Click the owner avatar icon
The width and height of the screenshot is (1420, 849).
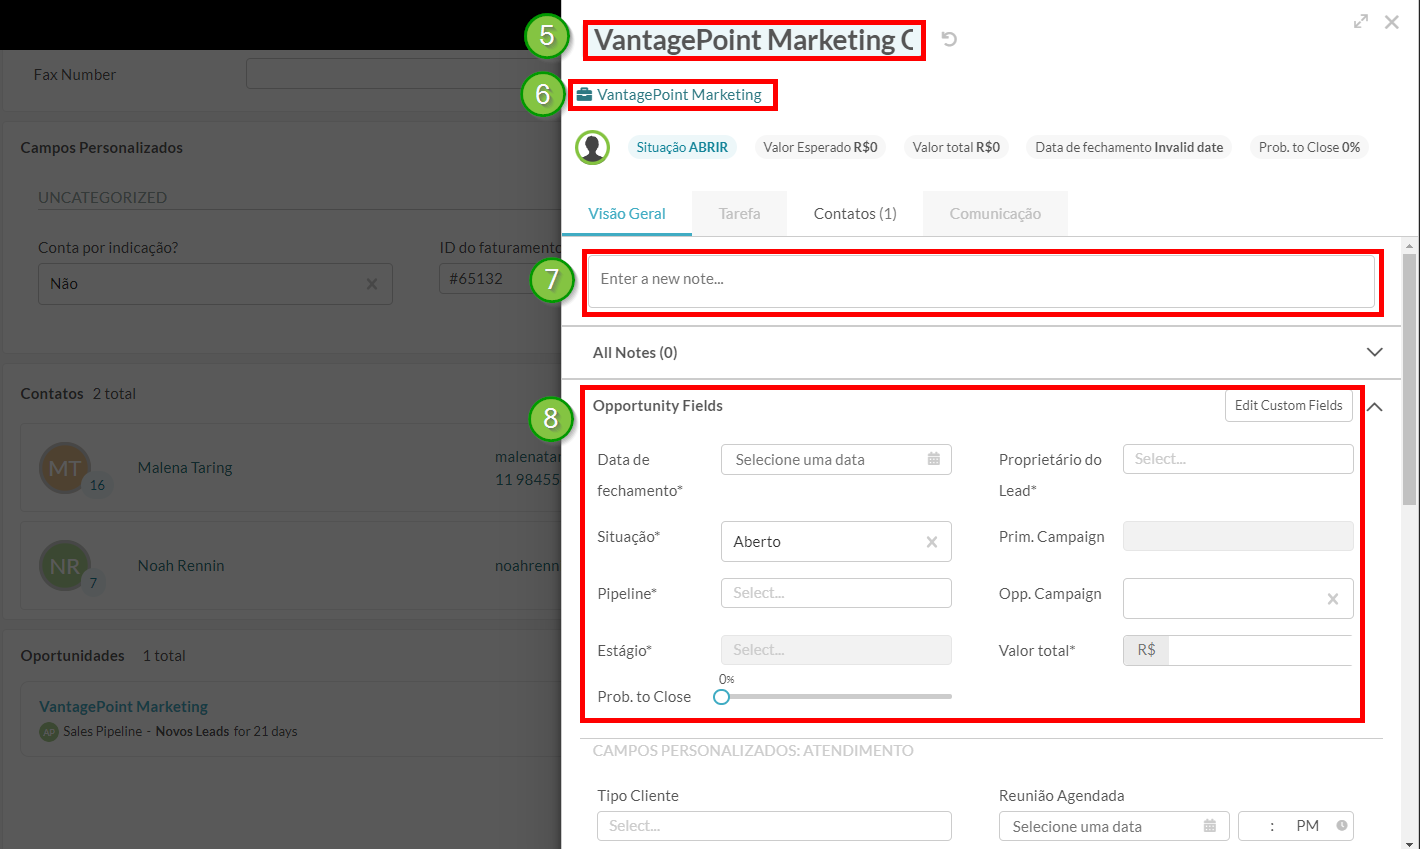coord(592,147)
